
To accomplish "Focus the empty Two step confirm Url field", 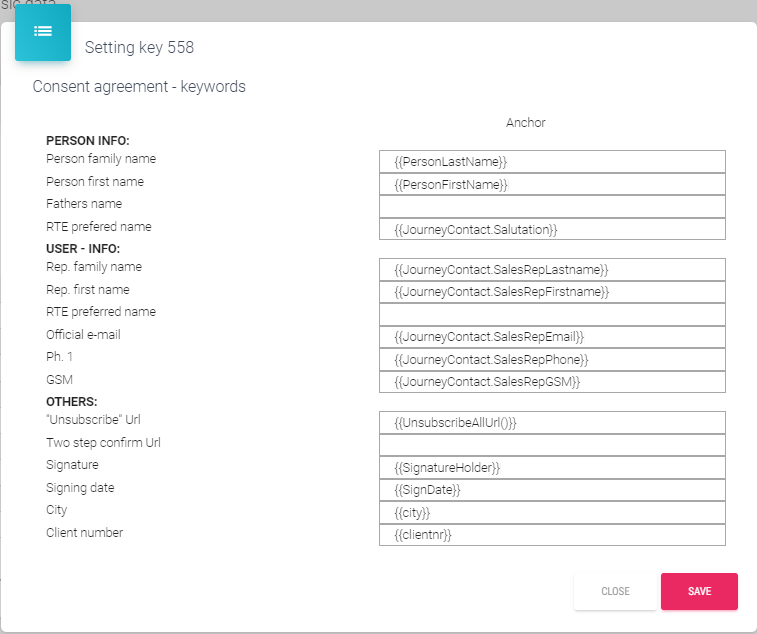I will (x=552, y=445).
